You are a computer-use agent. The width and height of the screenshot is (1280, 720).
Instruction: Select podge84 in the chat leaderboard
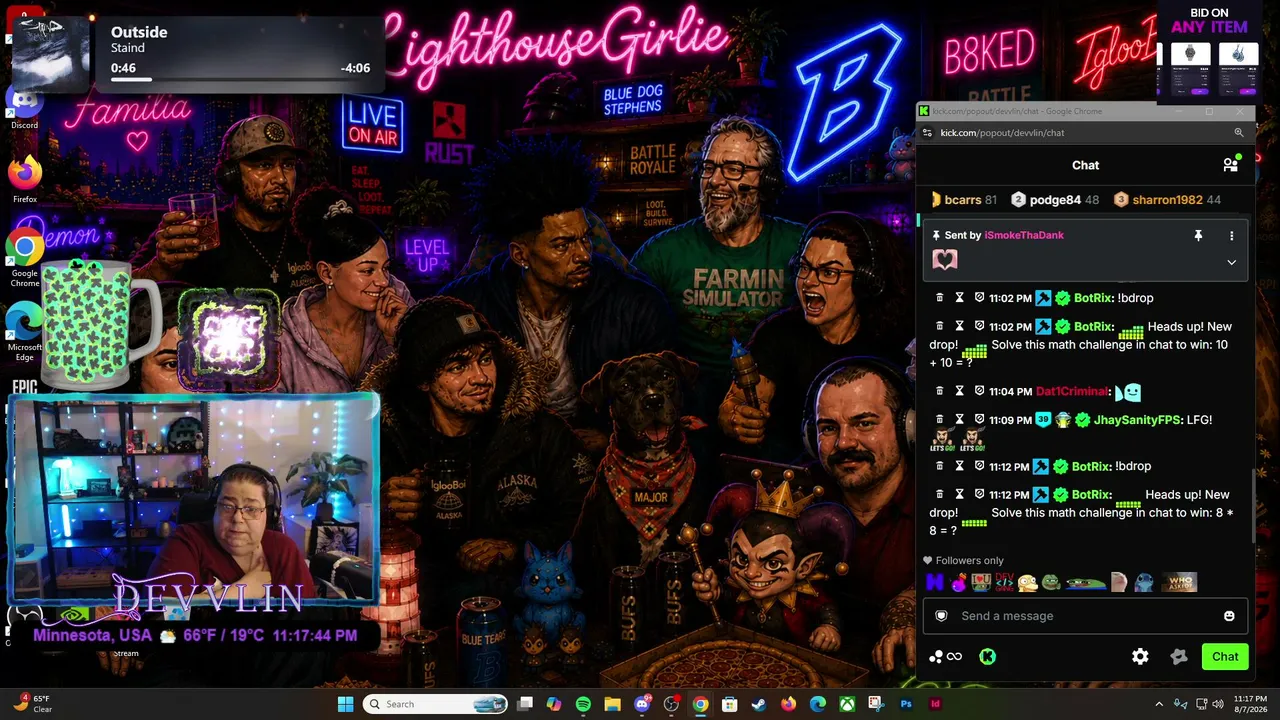click(1055, 200)
